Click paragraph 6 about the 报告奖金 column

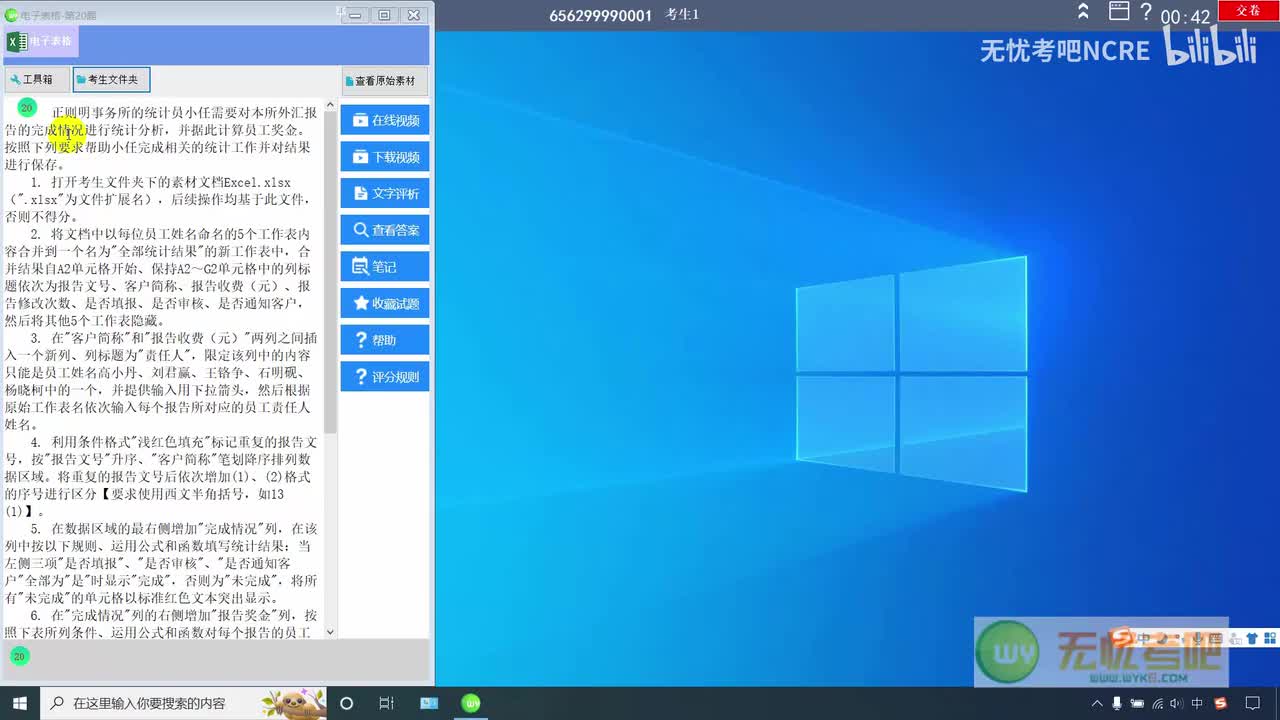pos(161,623)
